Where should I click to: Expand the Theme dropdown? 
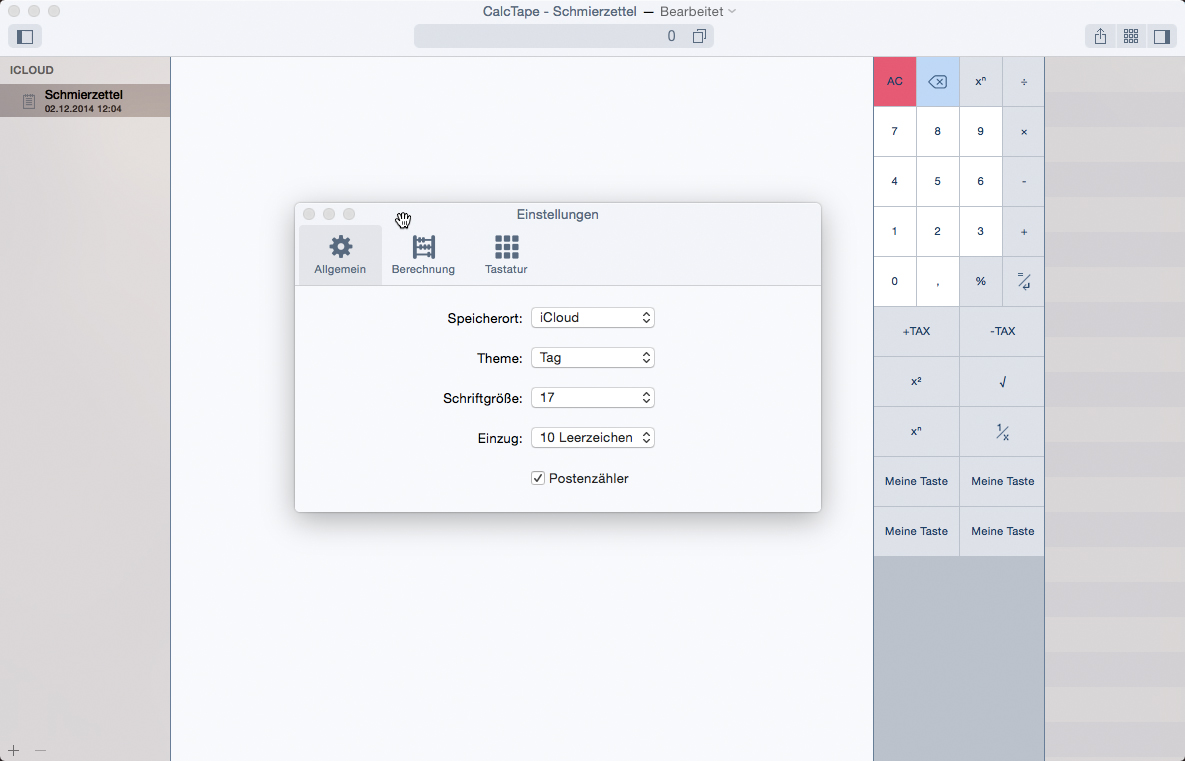(592, 358)
